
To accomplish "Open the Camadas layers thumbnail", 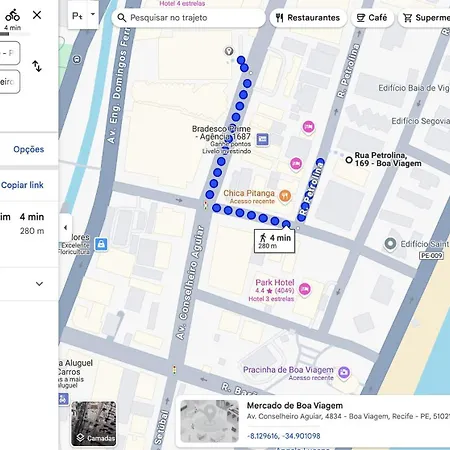I will (94, 424).
